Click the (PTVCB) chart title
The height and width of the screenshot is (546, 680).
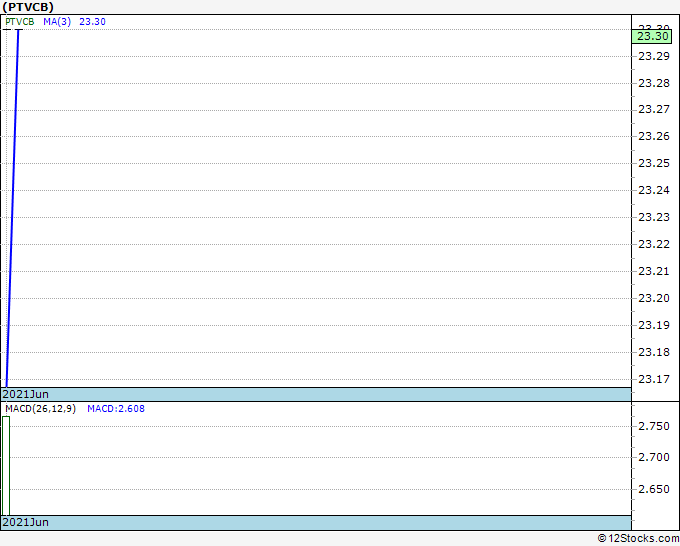coord(28,7)
